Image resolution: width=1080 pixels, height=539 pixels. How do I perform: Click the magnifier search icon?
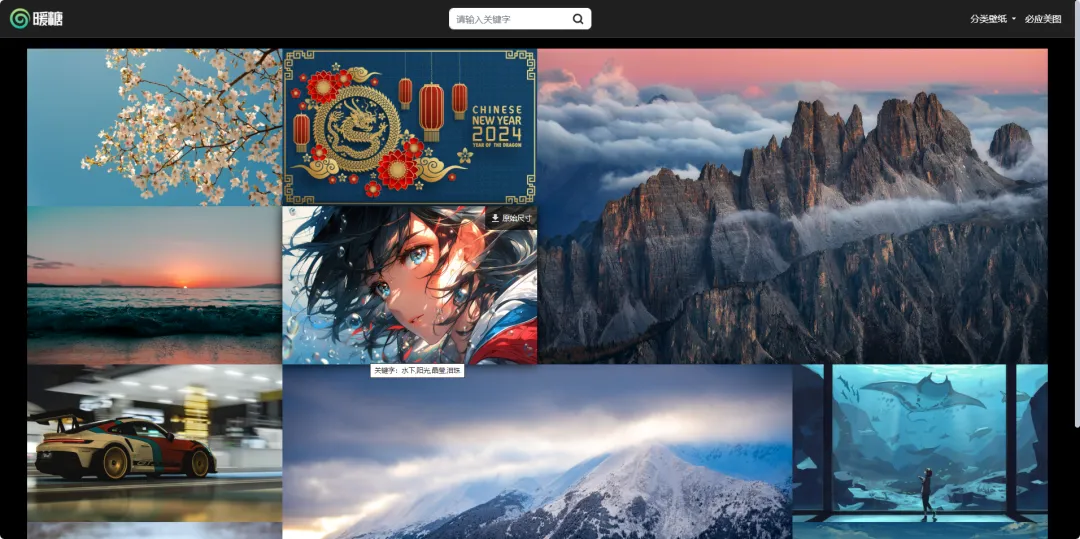pyautogui.click(x=578, y=19)
